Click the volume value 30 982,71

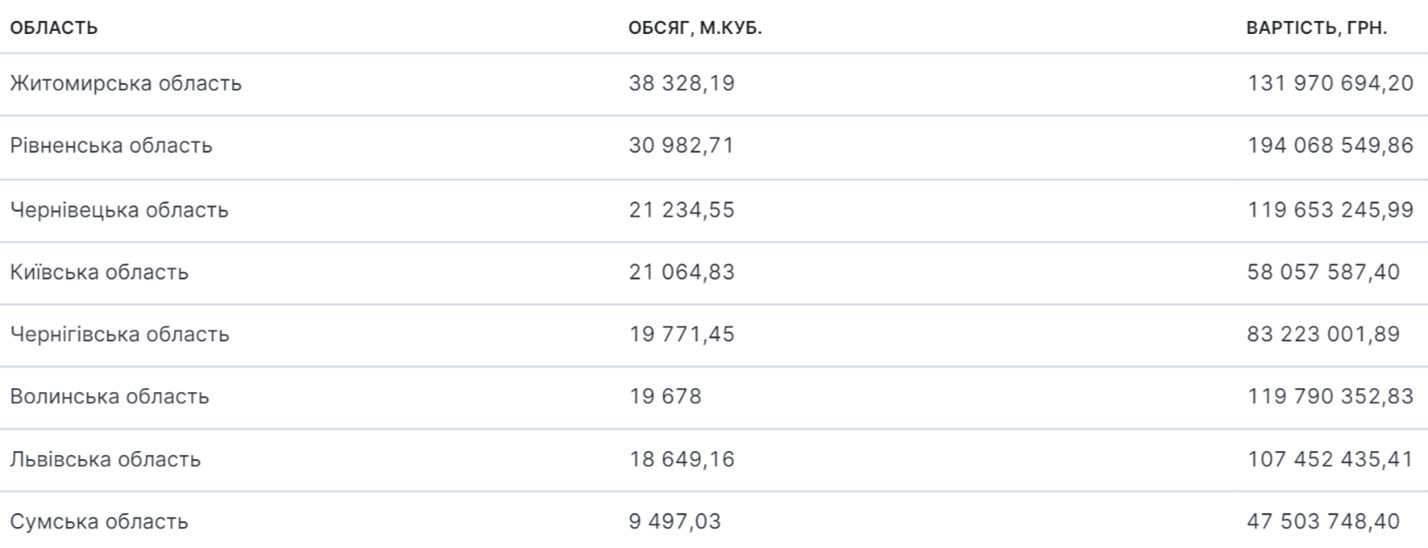(681, 146)
